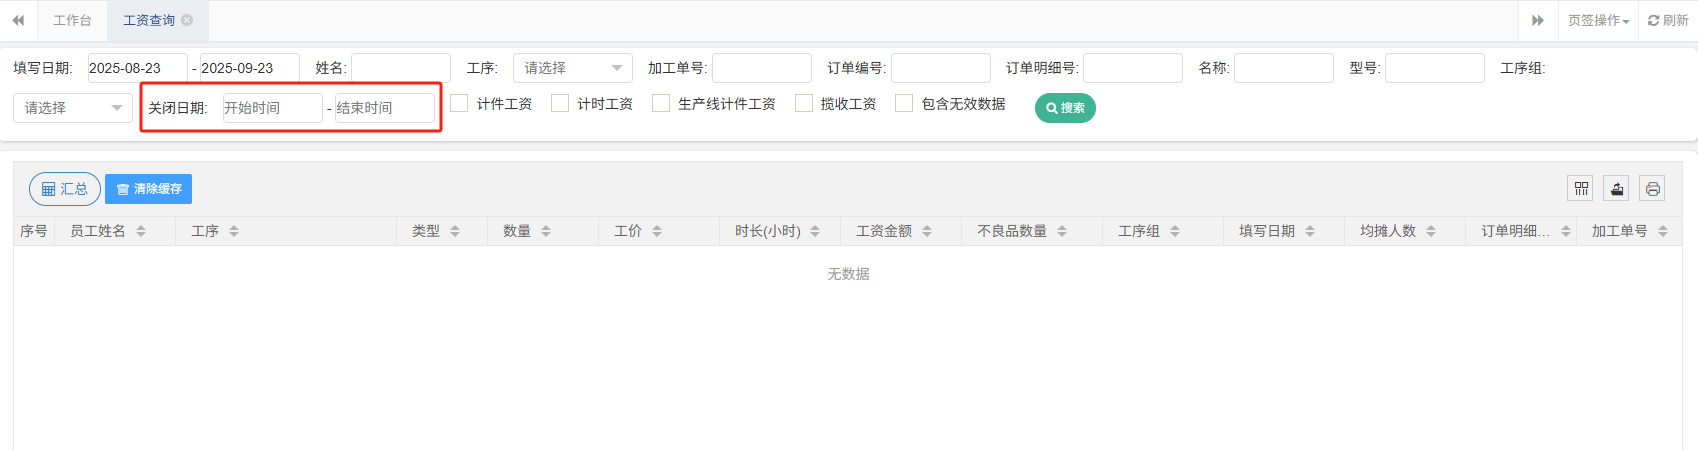Click the 清除缓存 button

coord(148,189)
